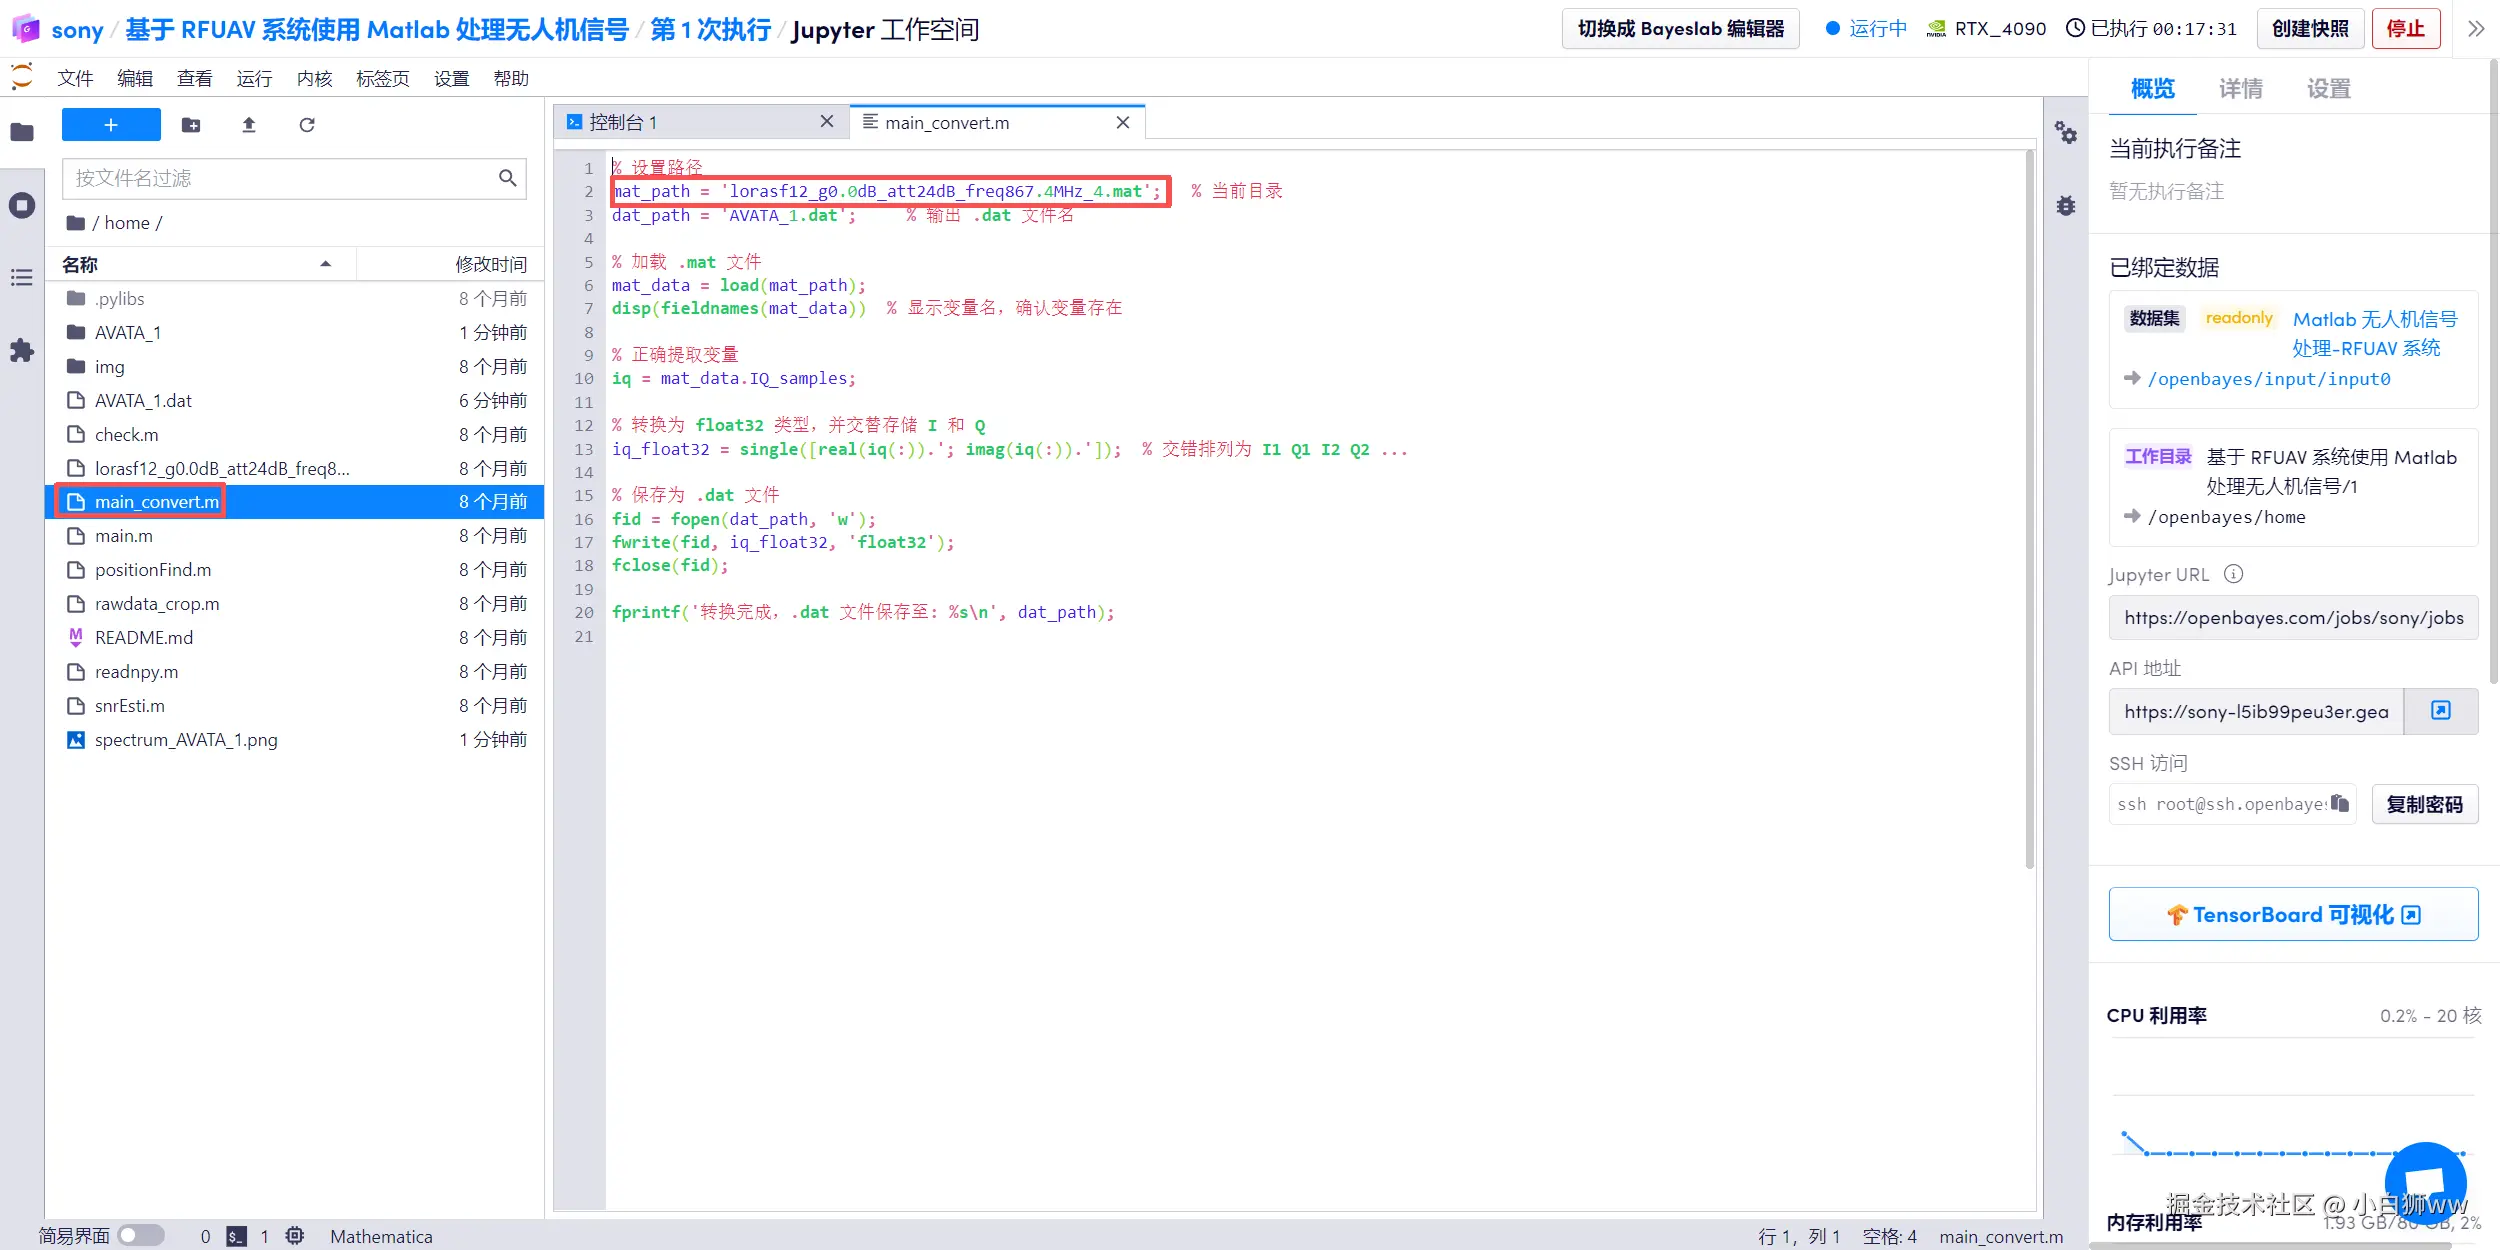The height and width of the screenshot is (1250, 2500).
Task: Sort files by name column arrow
Action: [325, 264]
